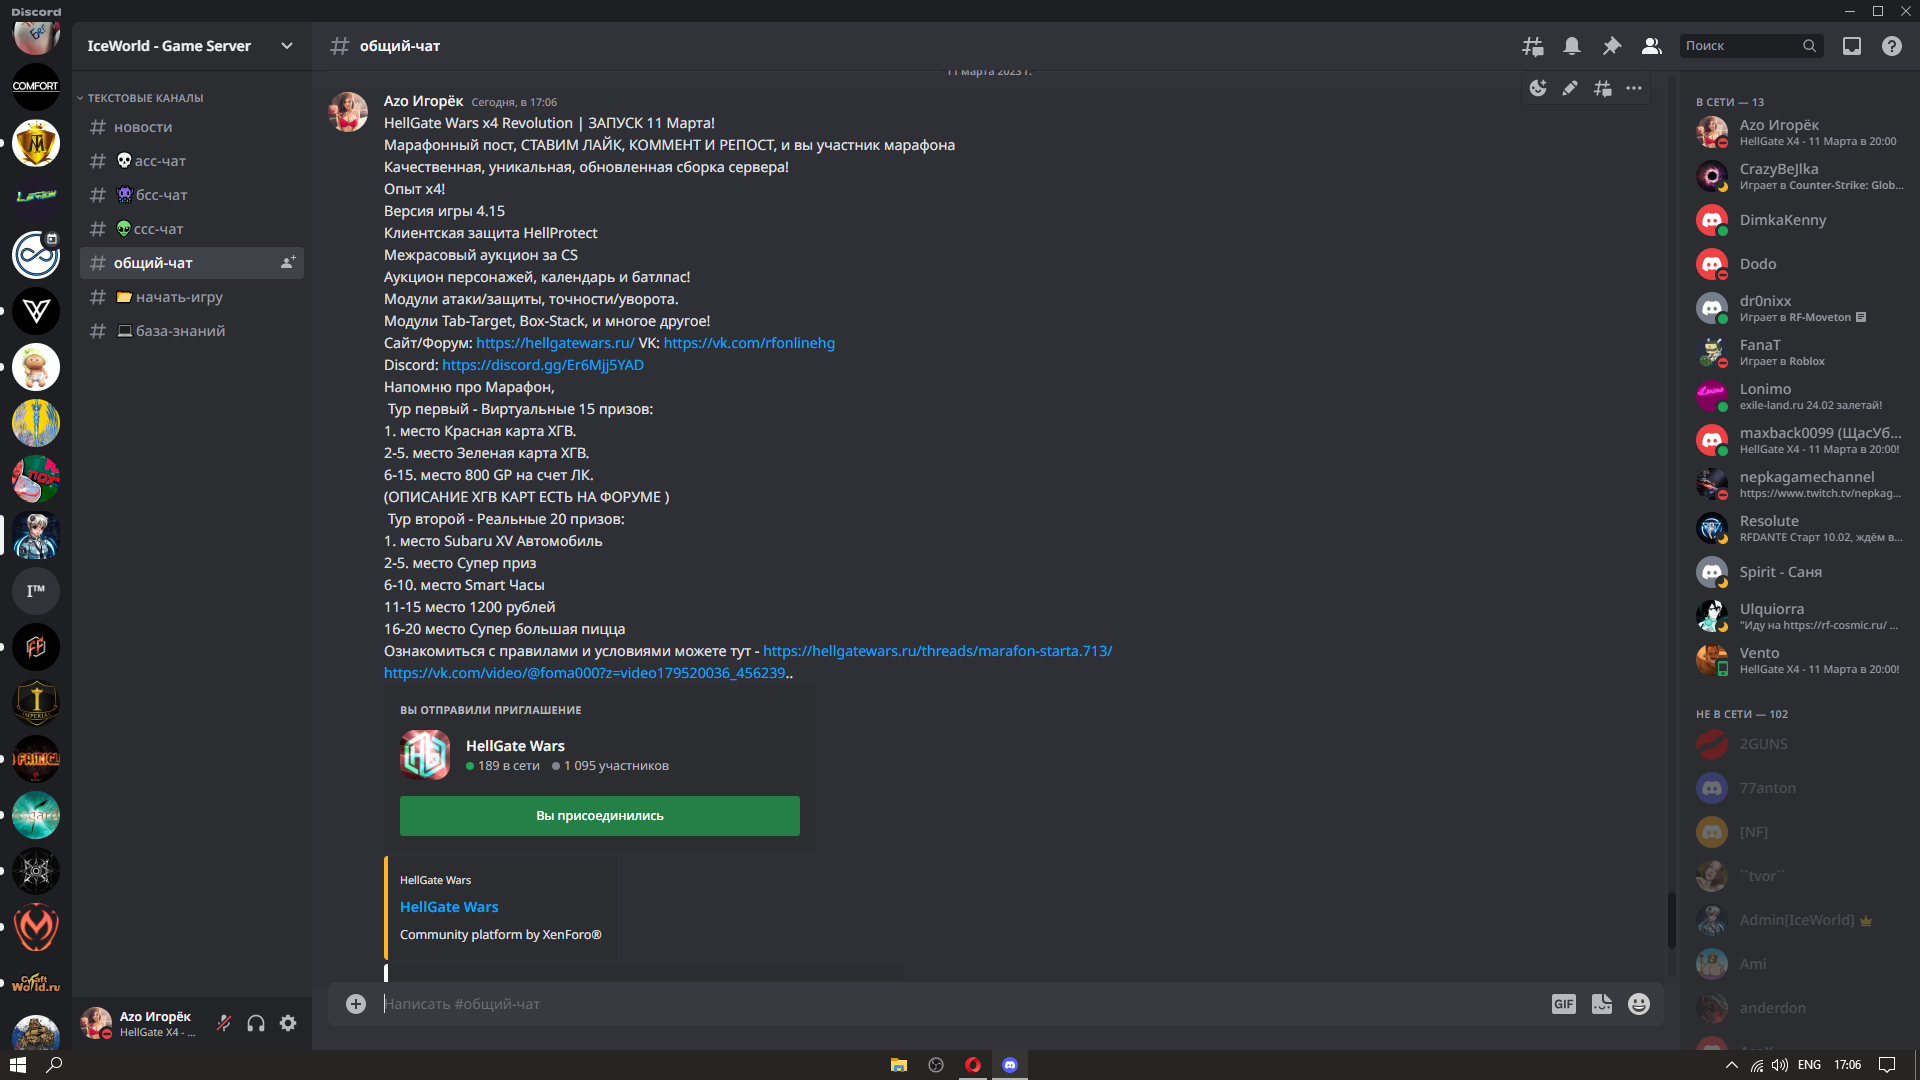
Task: Open the база-знаний channel
Action: pos(192,331)
